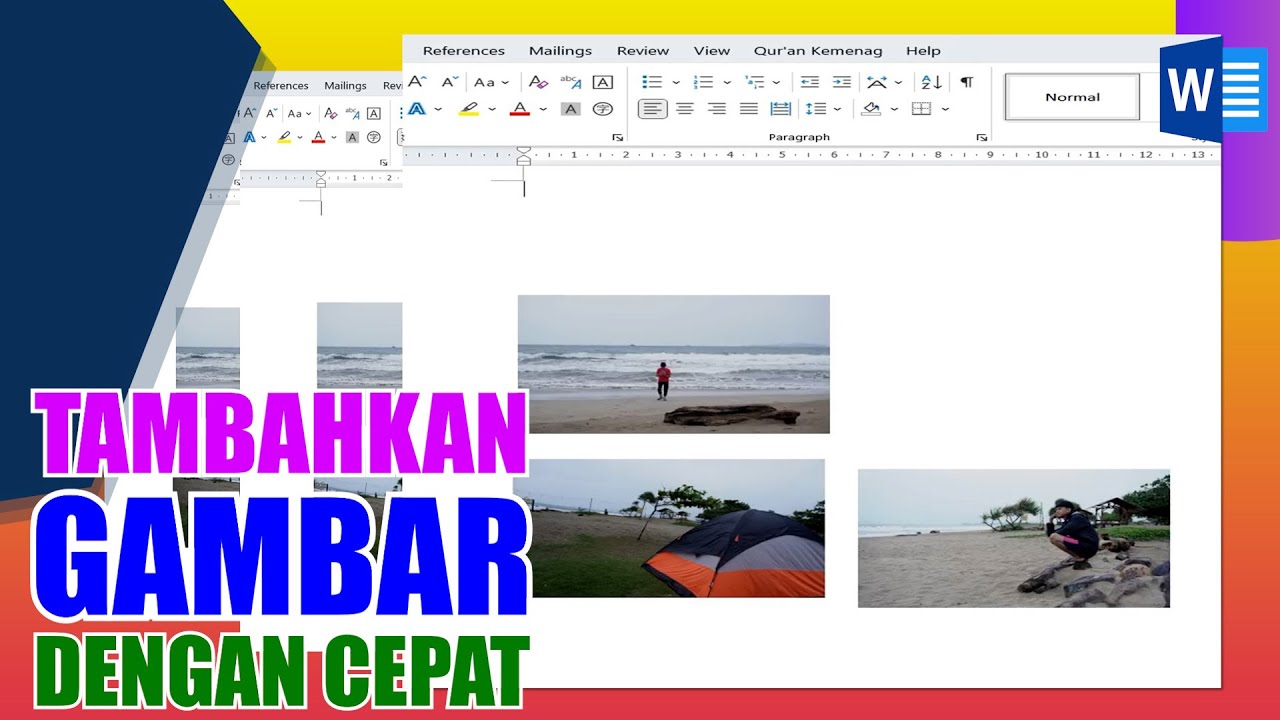Open Paragraph settings dialog launcher
This screenshot has height=720, width=1280.
point(982,137)
